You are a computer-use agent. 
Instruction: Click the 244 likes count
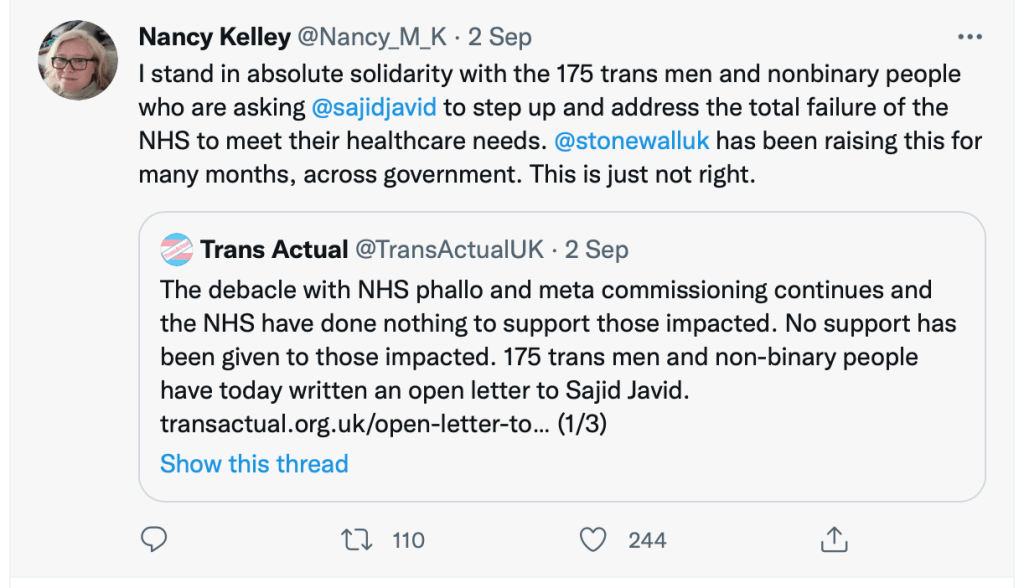647,540
